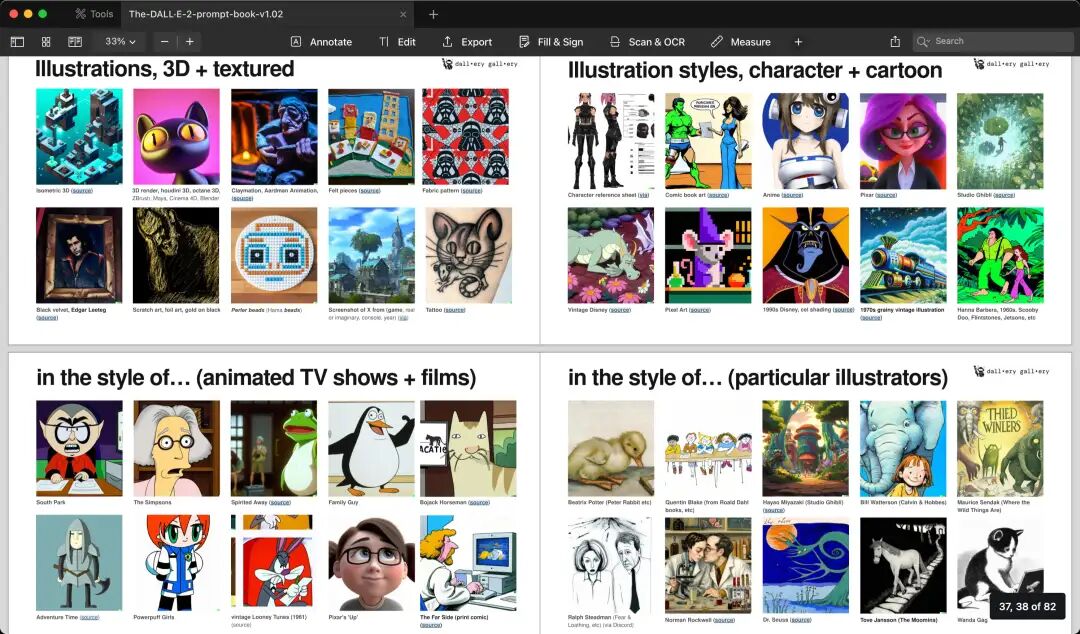The image size is (1080, 634).
Task: Follow the Spirited Away source link
Action: pyautogui.click(x=280, y=502)
